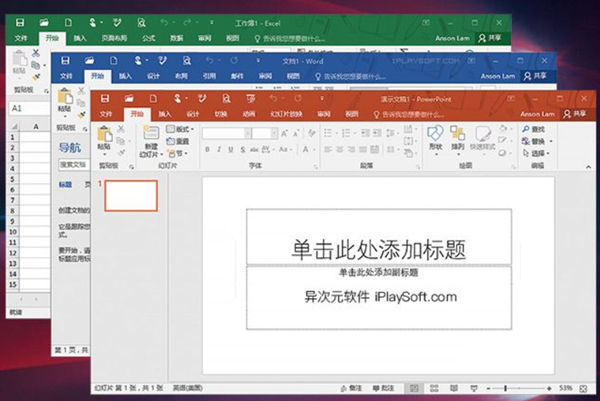600x401 pixels.
Task: Select slide 1 thumbnail in slide panel
Action: pos(131,195)
